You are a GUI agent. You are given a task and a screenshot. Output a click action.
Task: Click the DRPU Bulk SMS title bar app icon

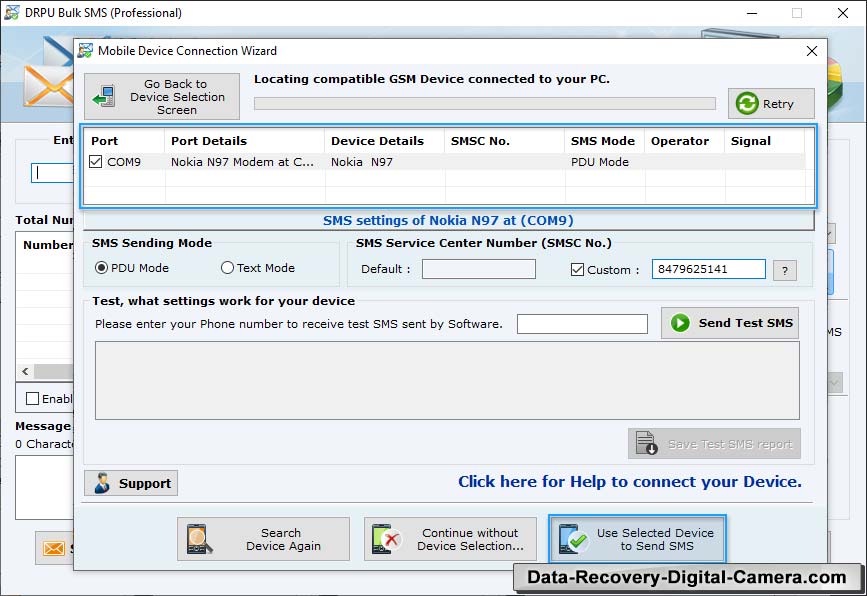(11, 12)
